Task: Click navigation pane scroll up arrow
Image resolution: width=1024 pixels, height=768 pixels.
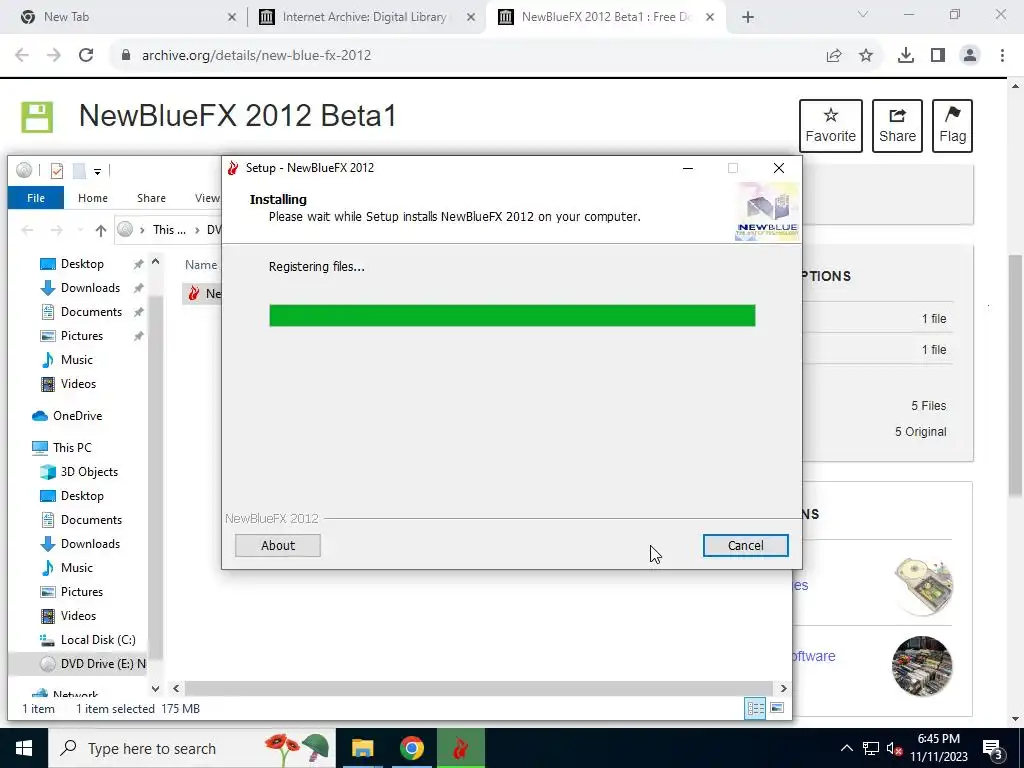Action: 155,262
